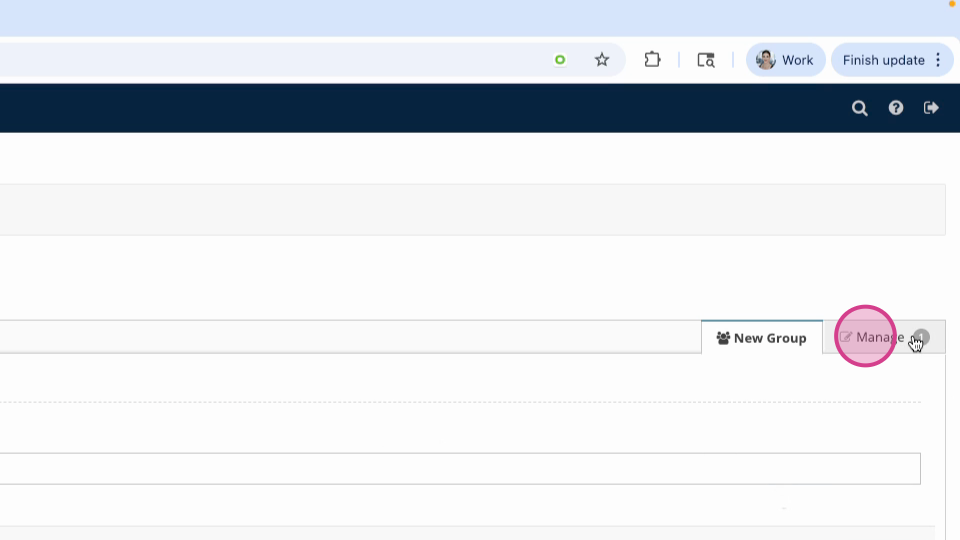Click the green circle site indicator icon
The height and width of the screenshot is (540, 960).
point(560,59)
